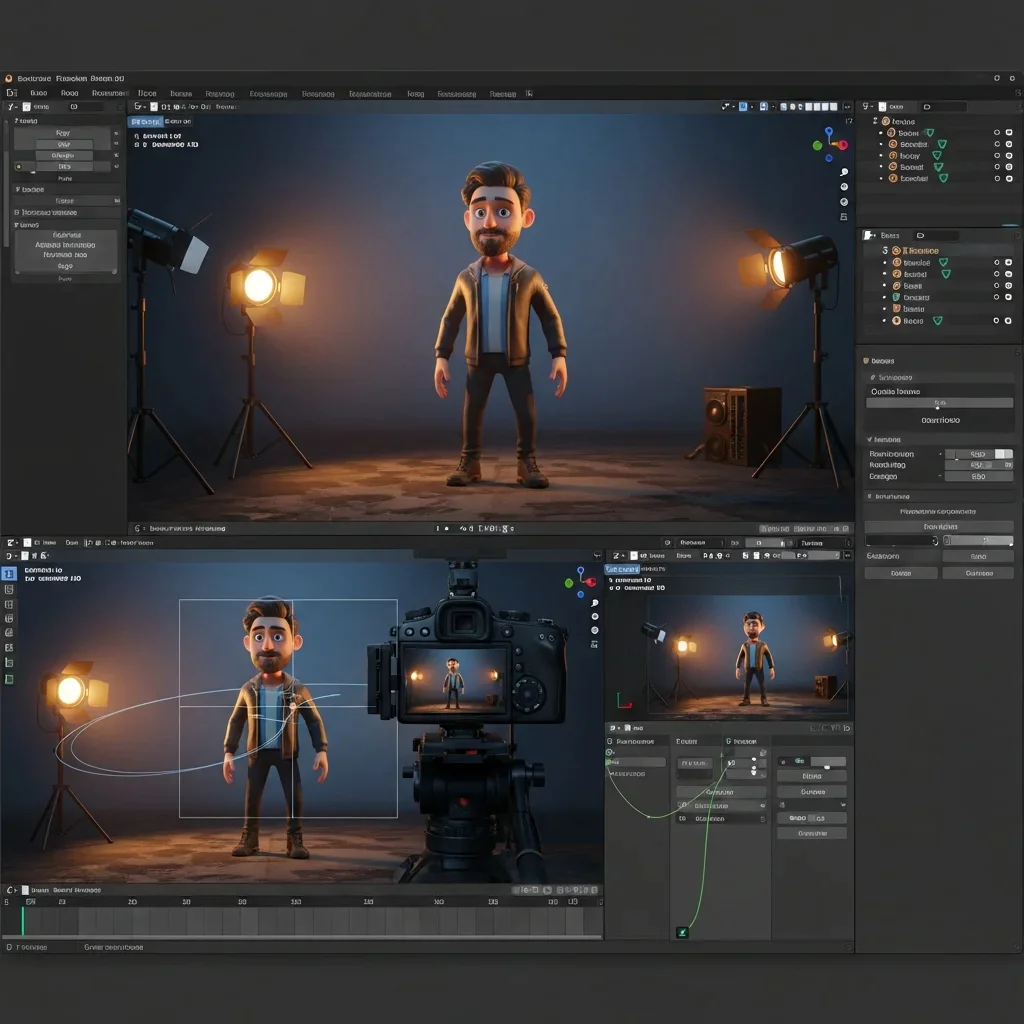The width and height of the screenshot is (1024, 1024).
Task: Toggle the hollow circle on the 'Boom' row
Action: click(x=997, y=133)
